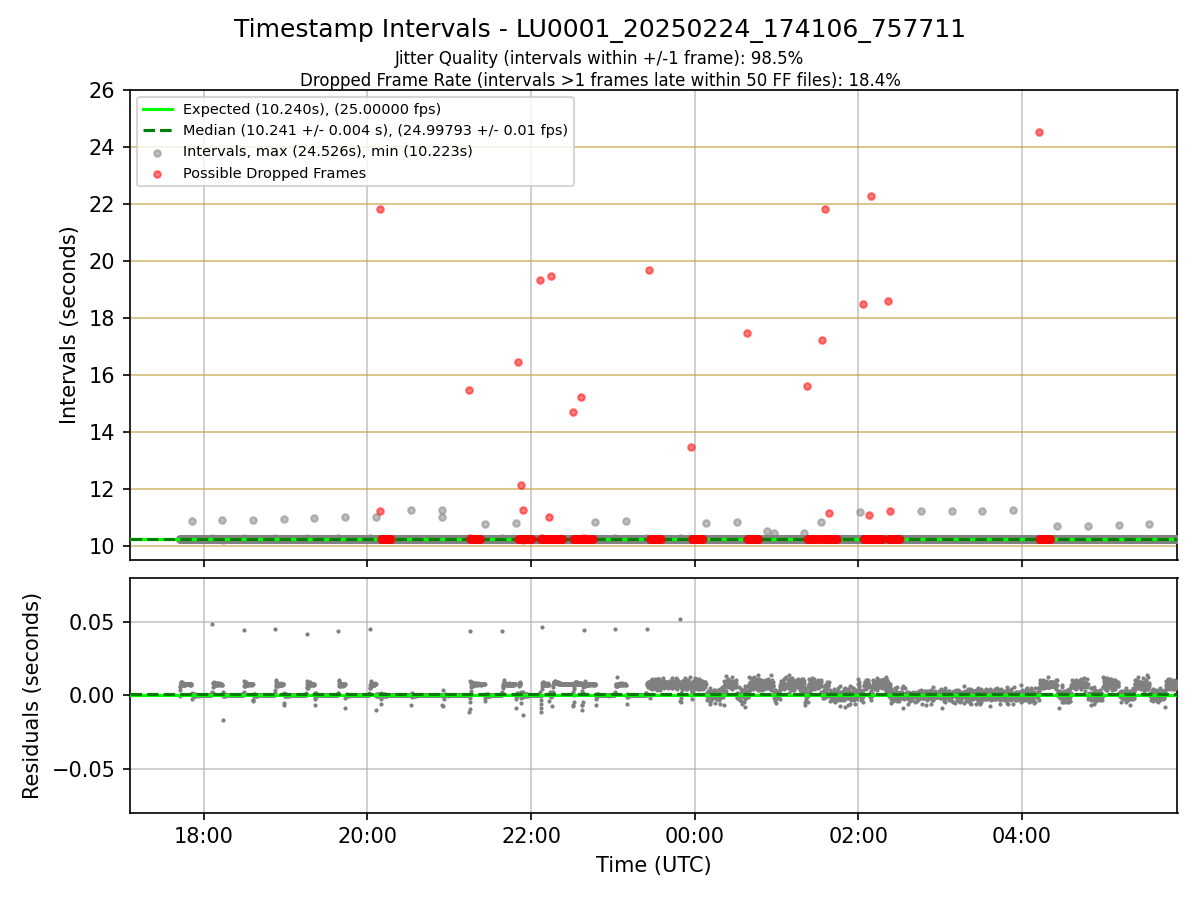1200x900 pixels.
Task: Click the red point at 16.4 seconds before 22:00
Action: coord(518,362)
